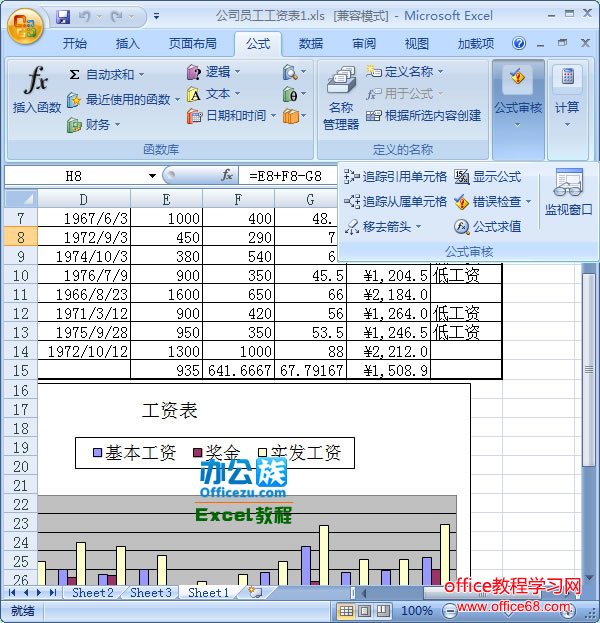Redo the last action
Viewport: 600px width, 623px height.
[x=117, y=17]
